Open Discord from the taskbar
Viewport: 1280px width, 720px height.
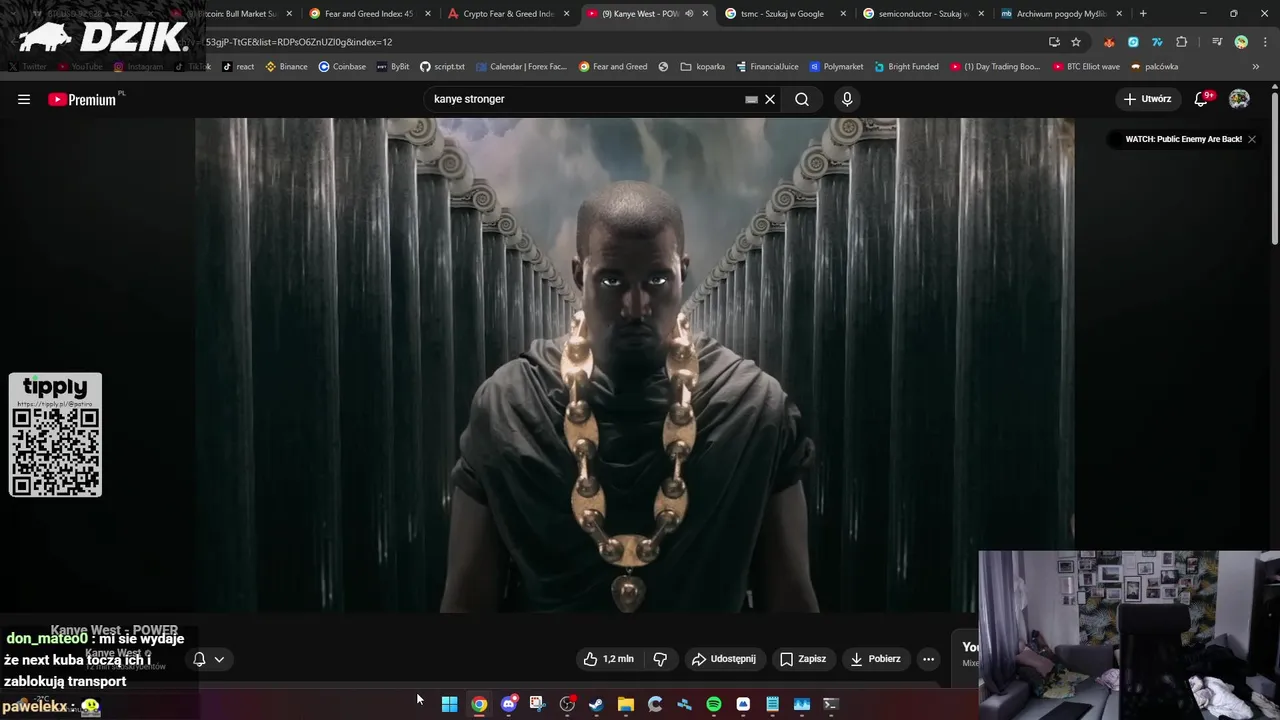pyautogui.click(x=508, y=704)
